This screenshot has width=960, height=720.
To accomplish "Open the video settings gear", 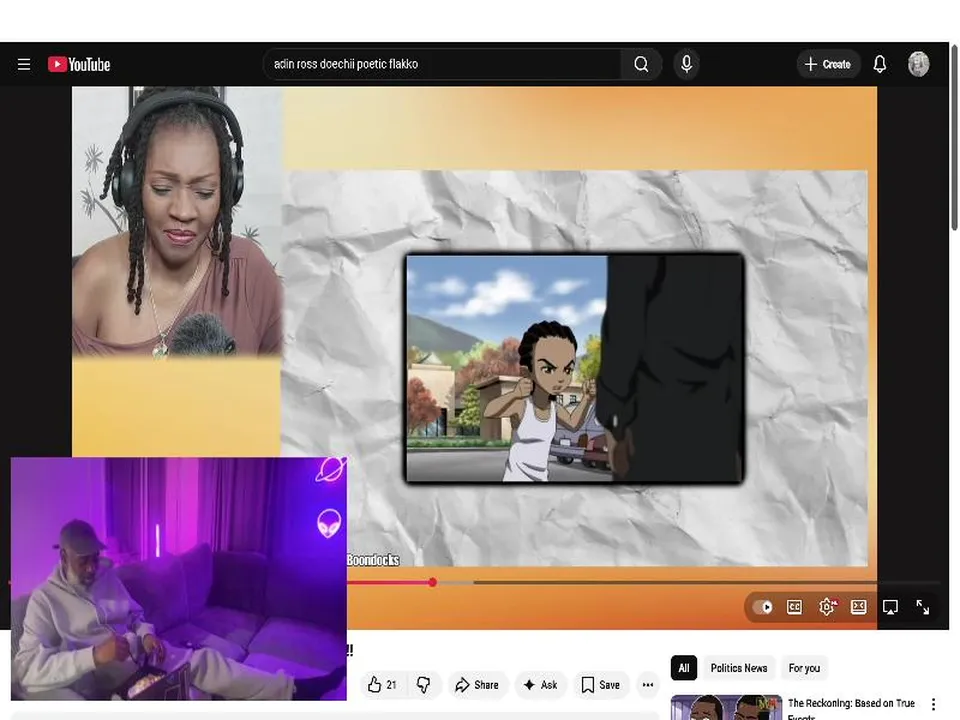I will pyautogui.click(x=827, y=607).
